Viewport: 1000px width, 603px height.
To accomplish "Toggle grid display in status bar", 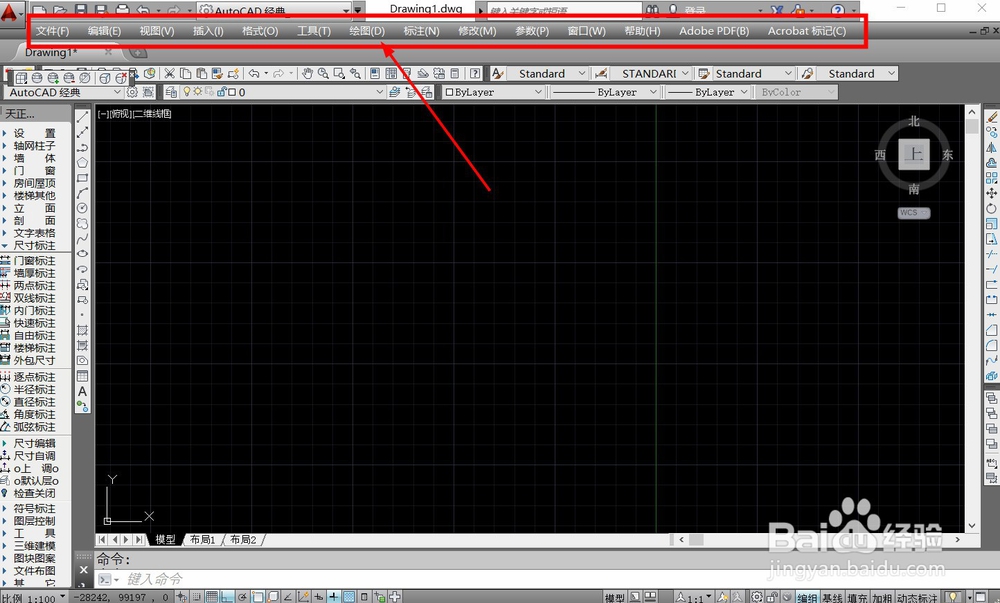I will point(212,597).
